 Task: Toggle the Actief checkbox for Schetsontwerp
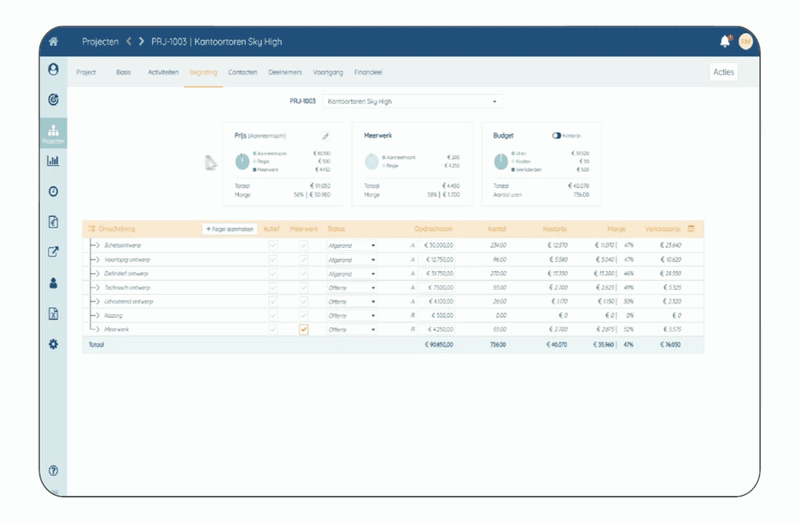pyautogui.click(x=272, y=245)
